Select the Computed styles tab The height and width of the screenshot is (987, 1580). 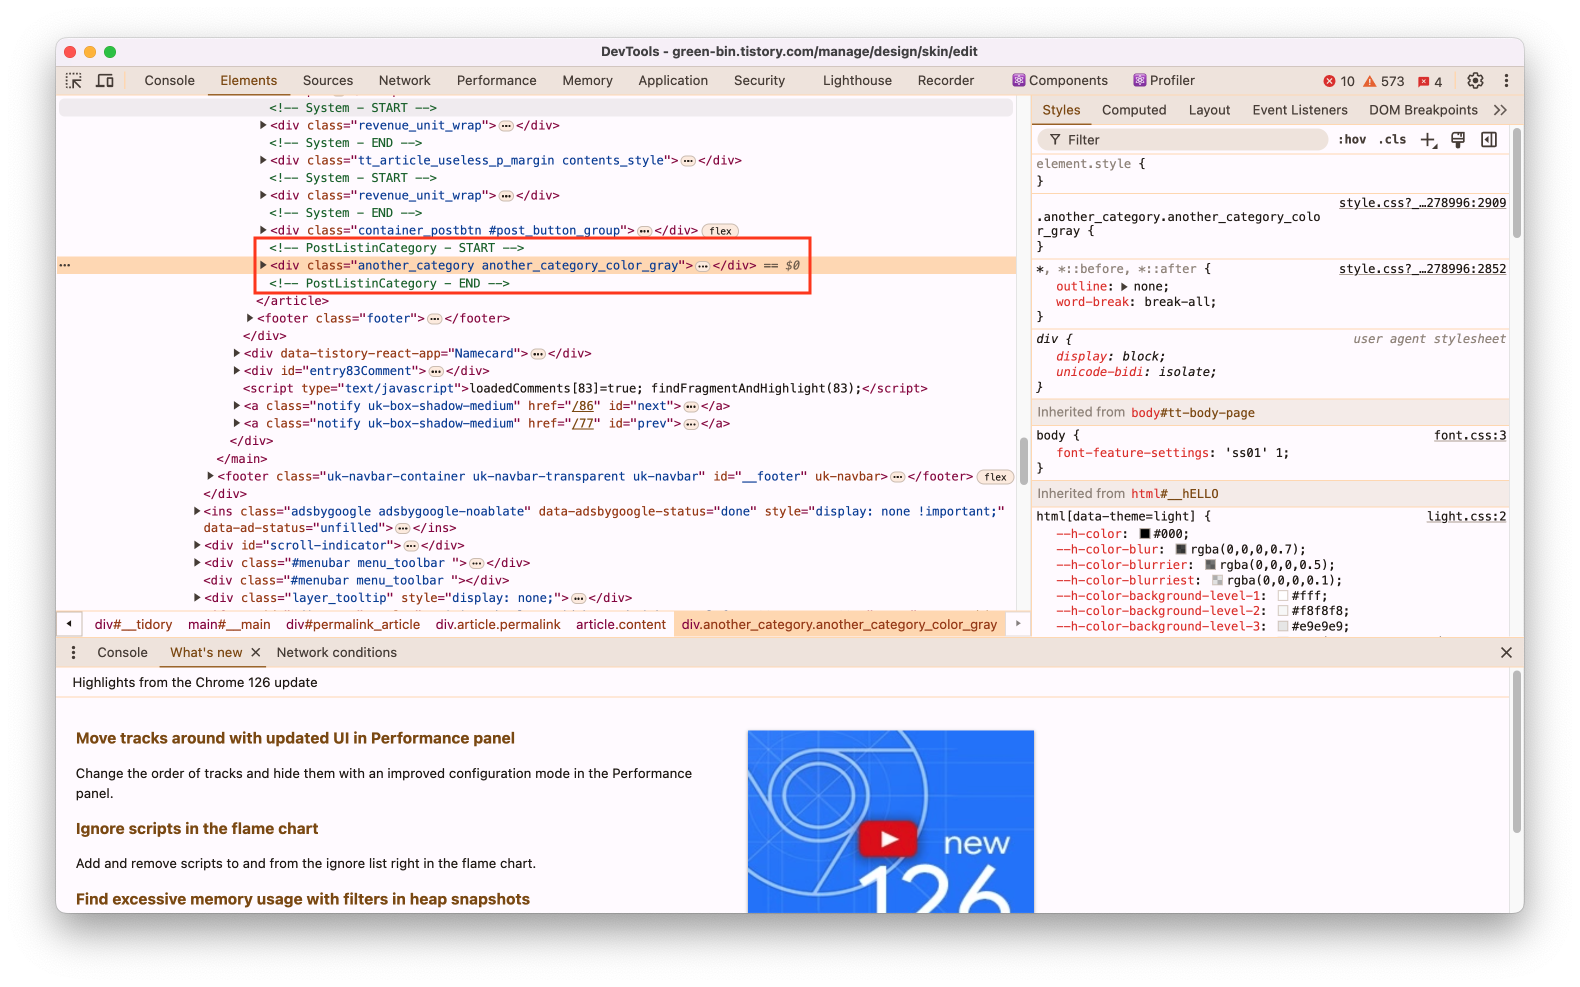(1134, 110)
